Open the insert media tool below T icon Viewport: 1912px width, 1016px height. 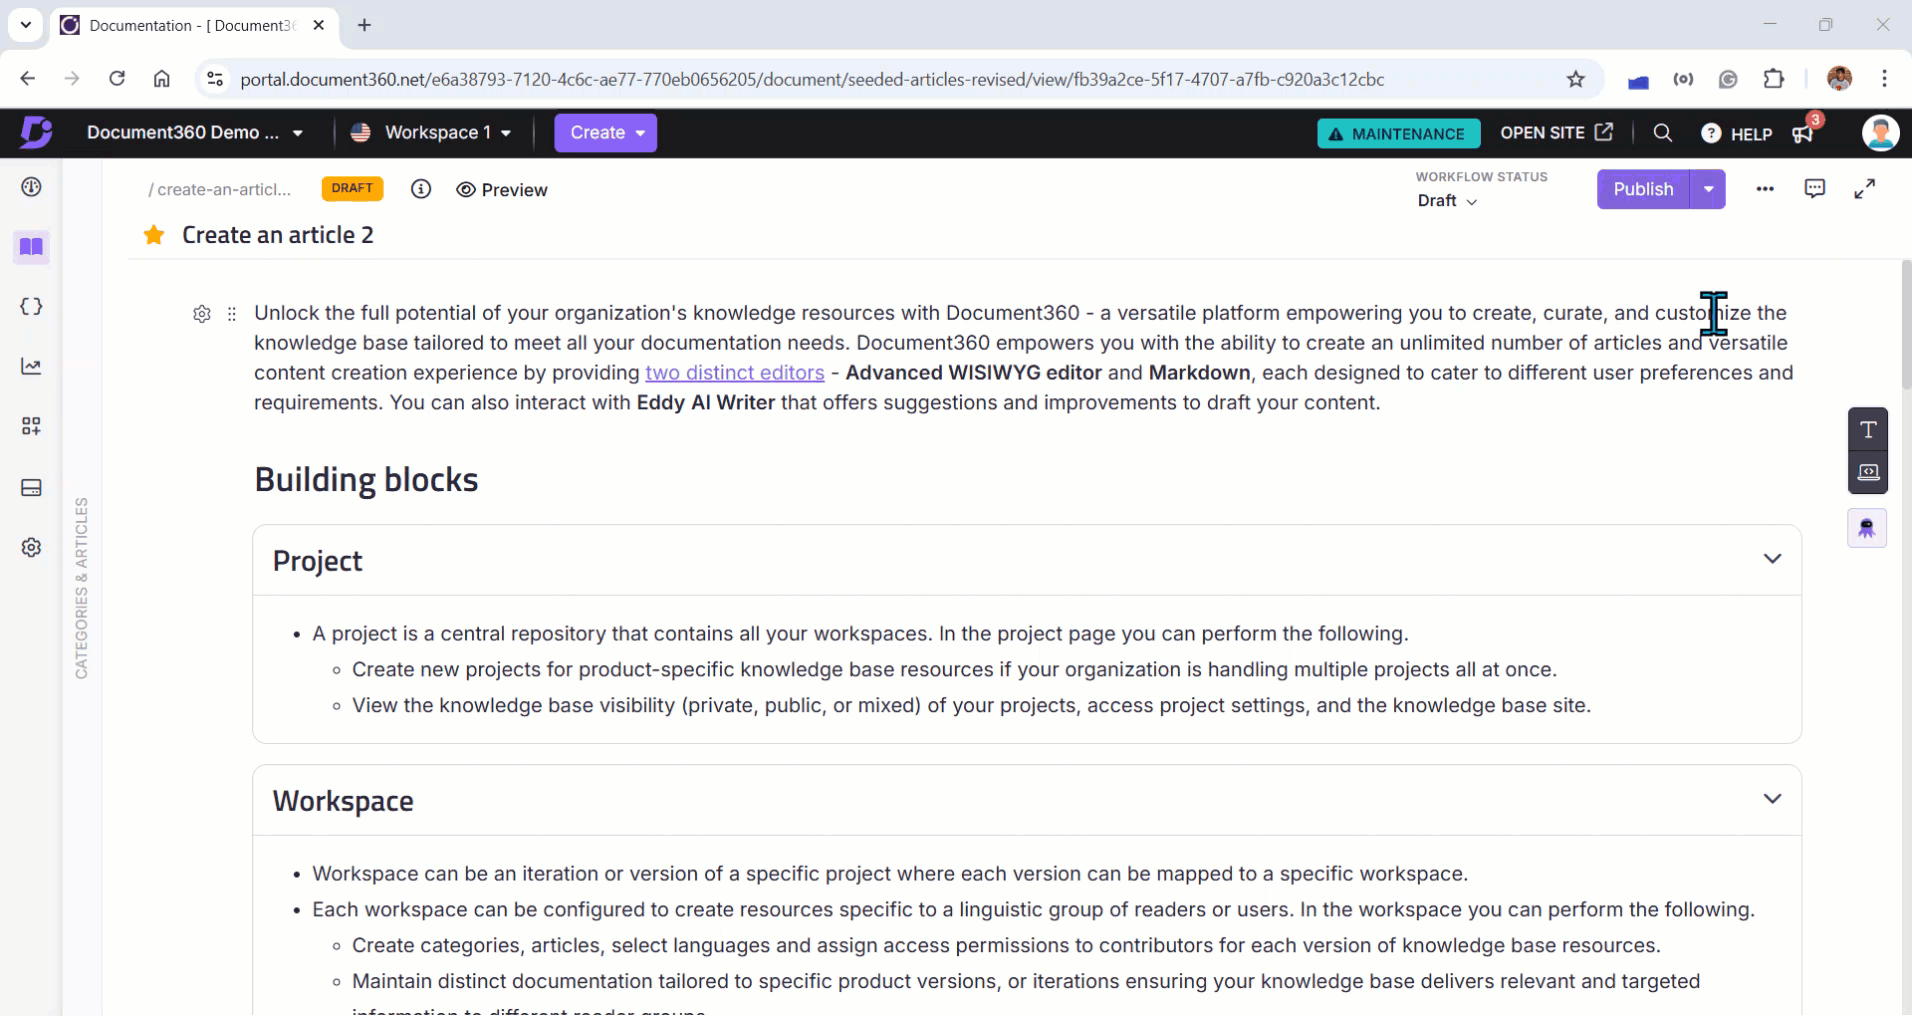point(1868,472)
